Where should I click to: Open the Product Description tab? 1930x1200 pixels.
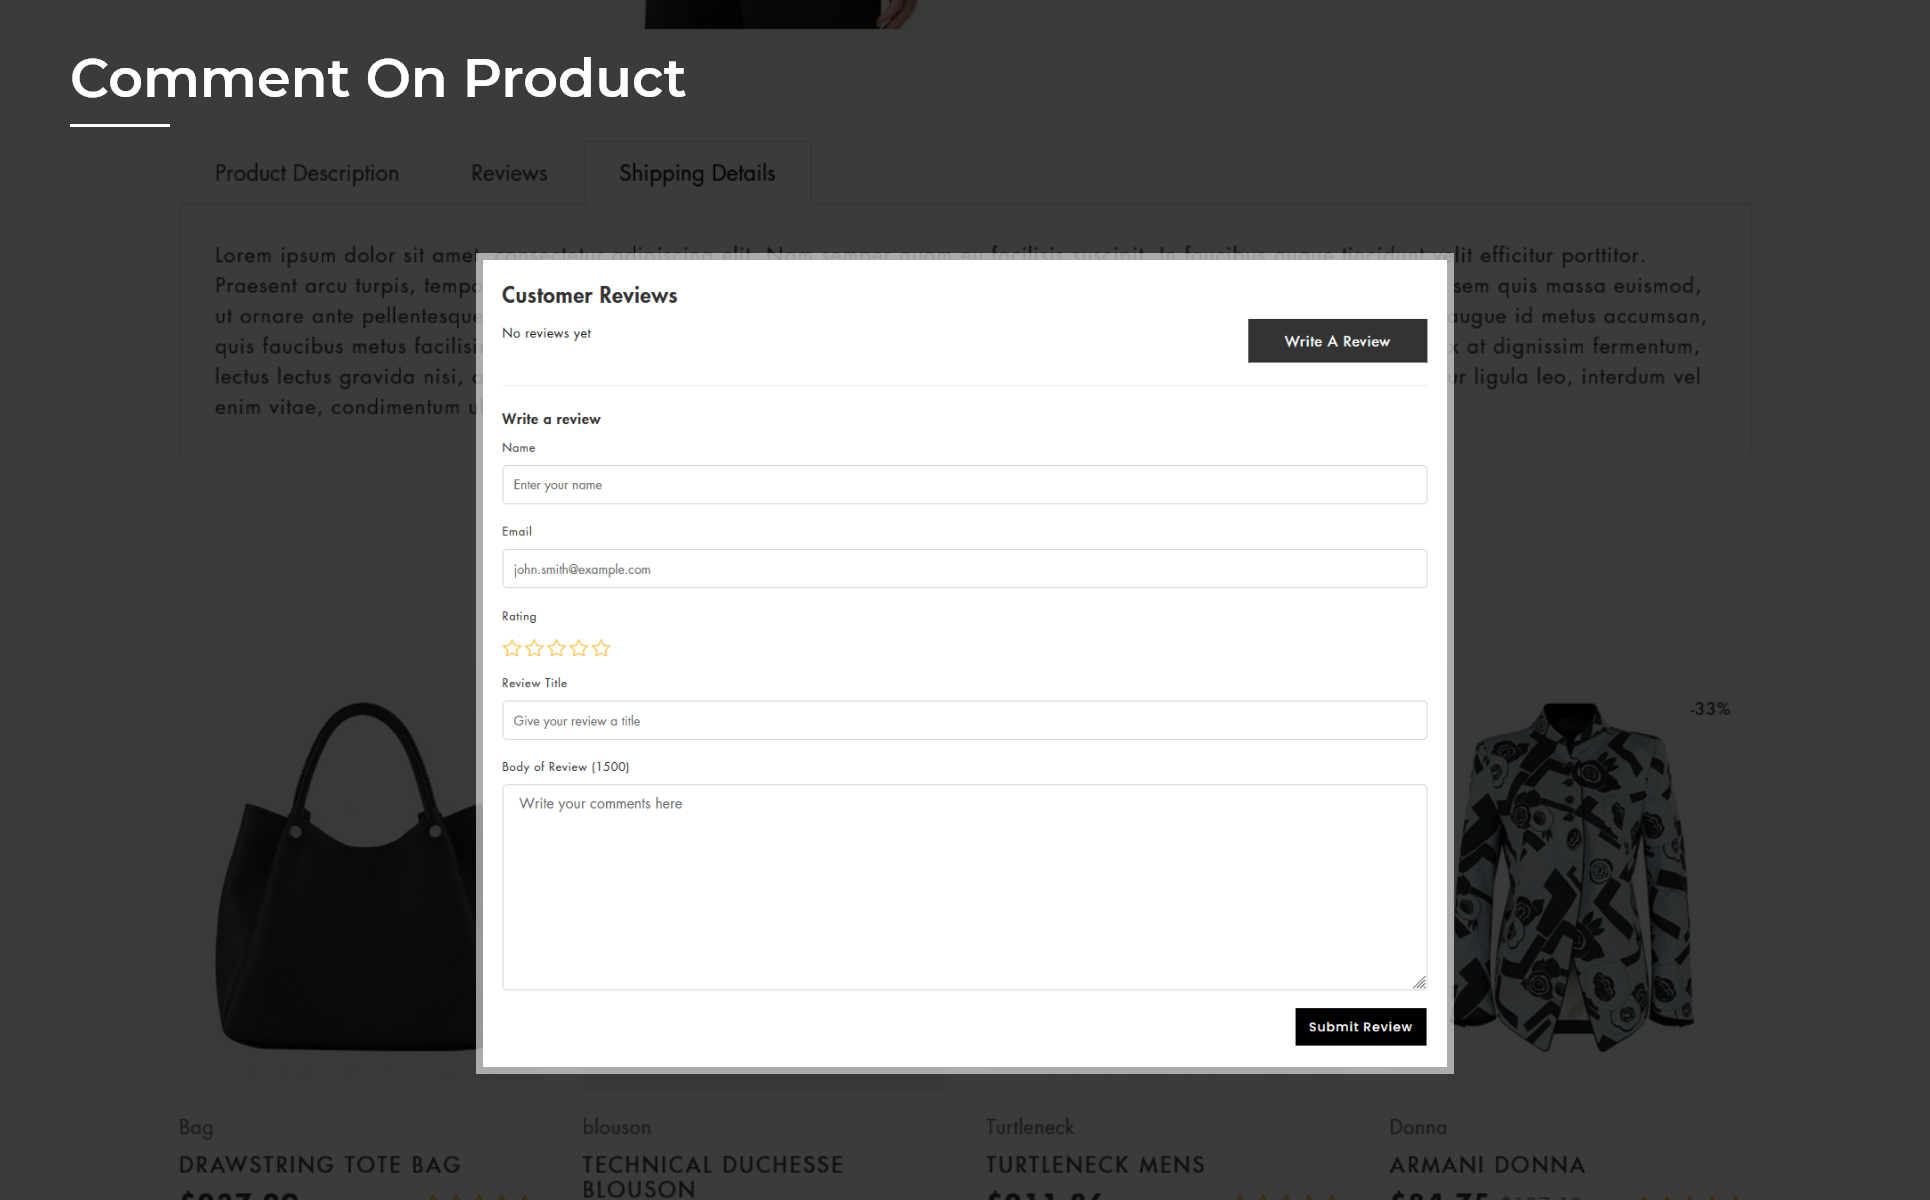pos(307,173)
